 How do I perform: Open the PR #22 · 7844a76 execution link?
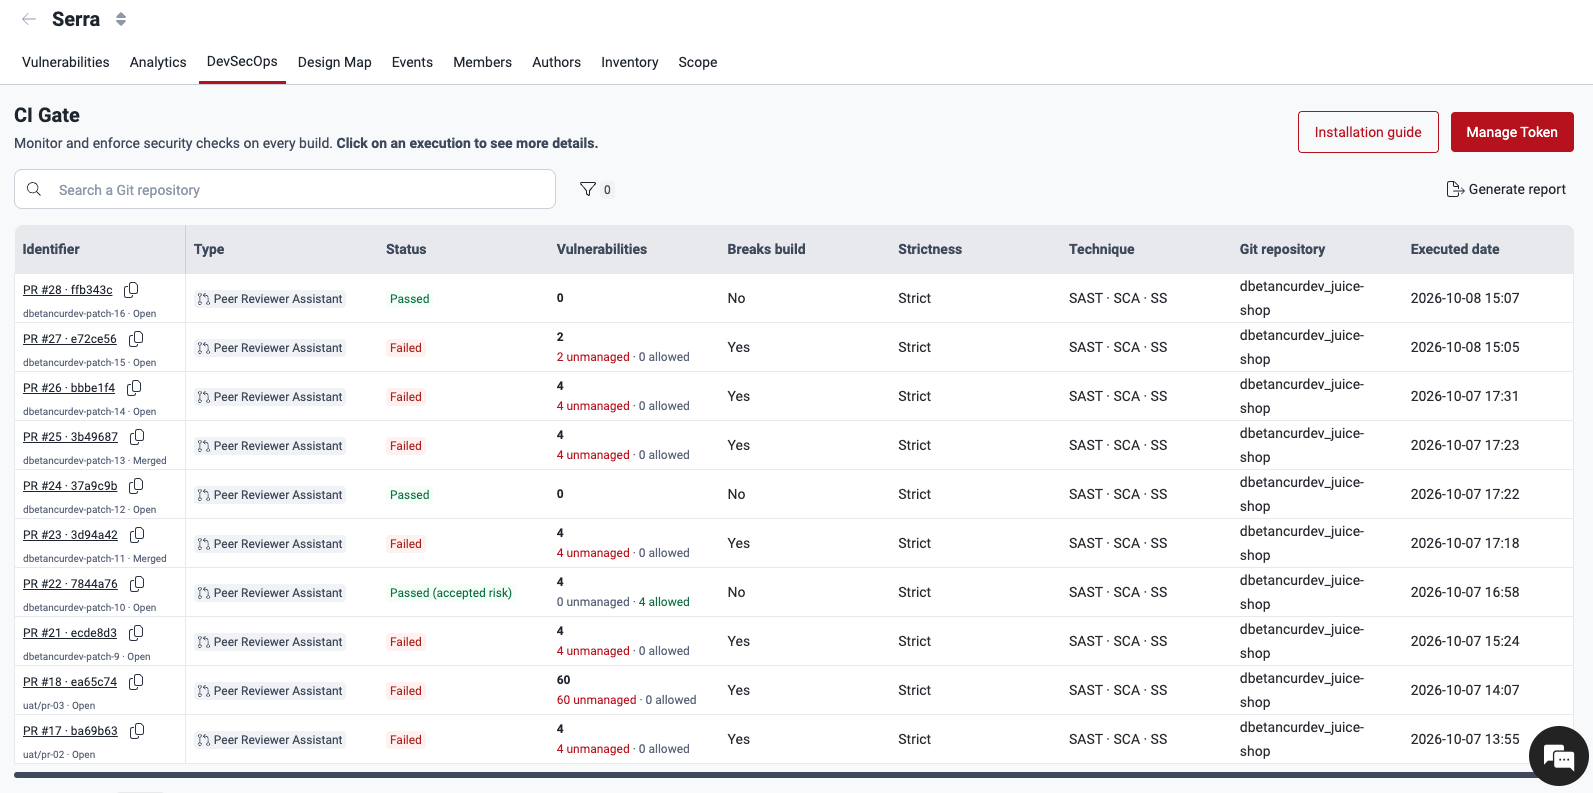click(x=70, y=584)
